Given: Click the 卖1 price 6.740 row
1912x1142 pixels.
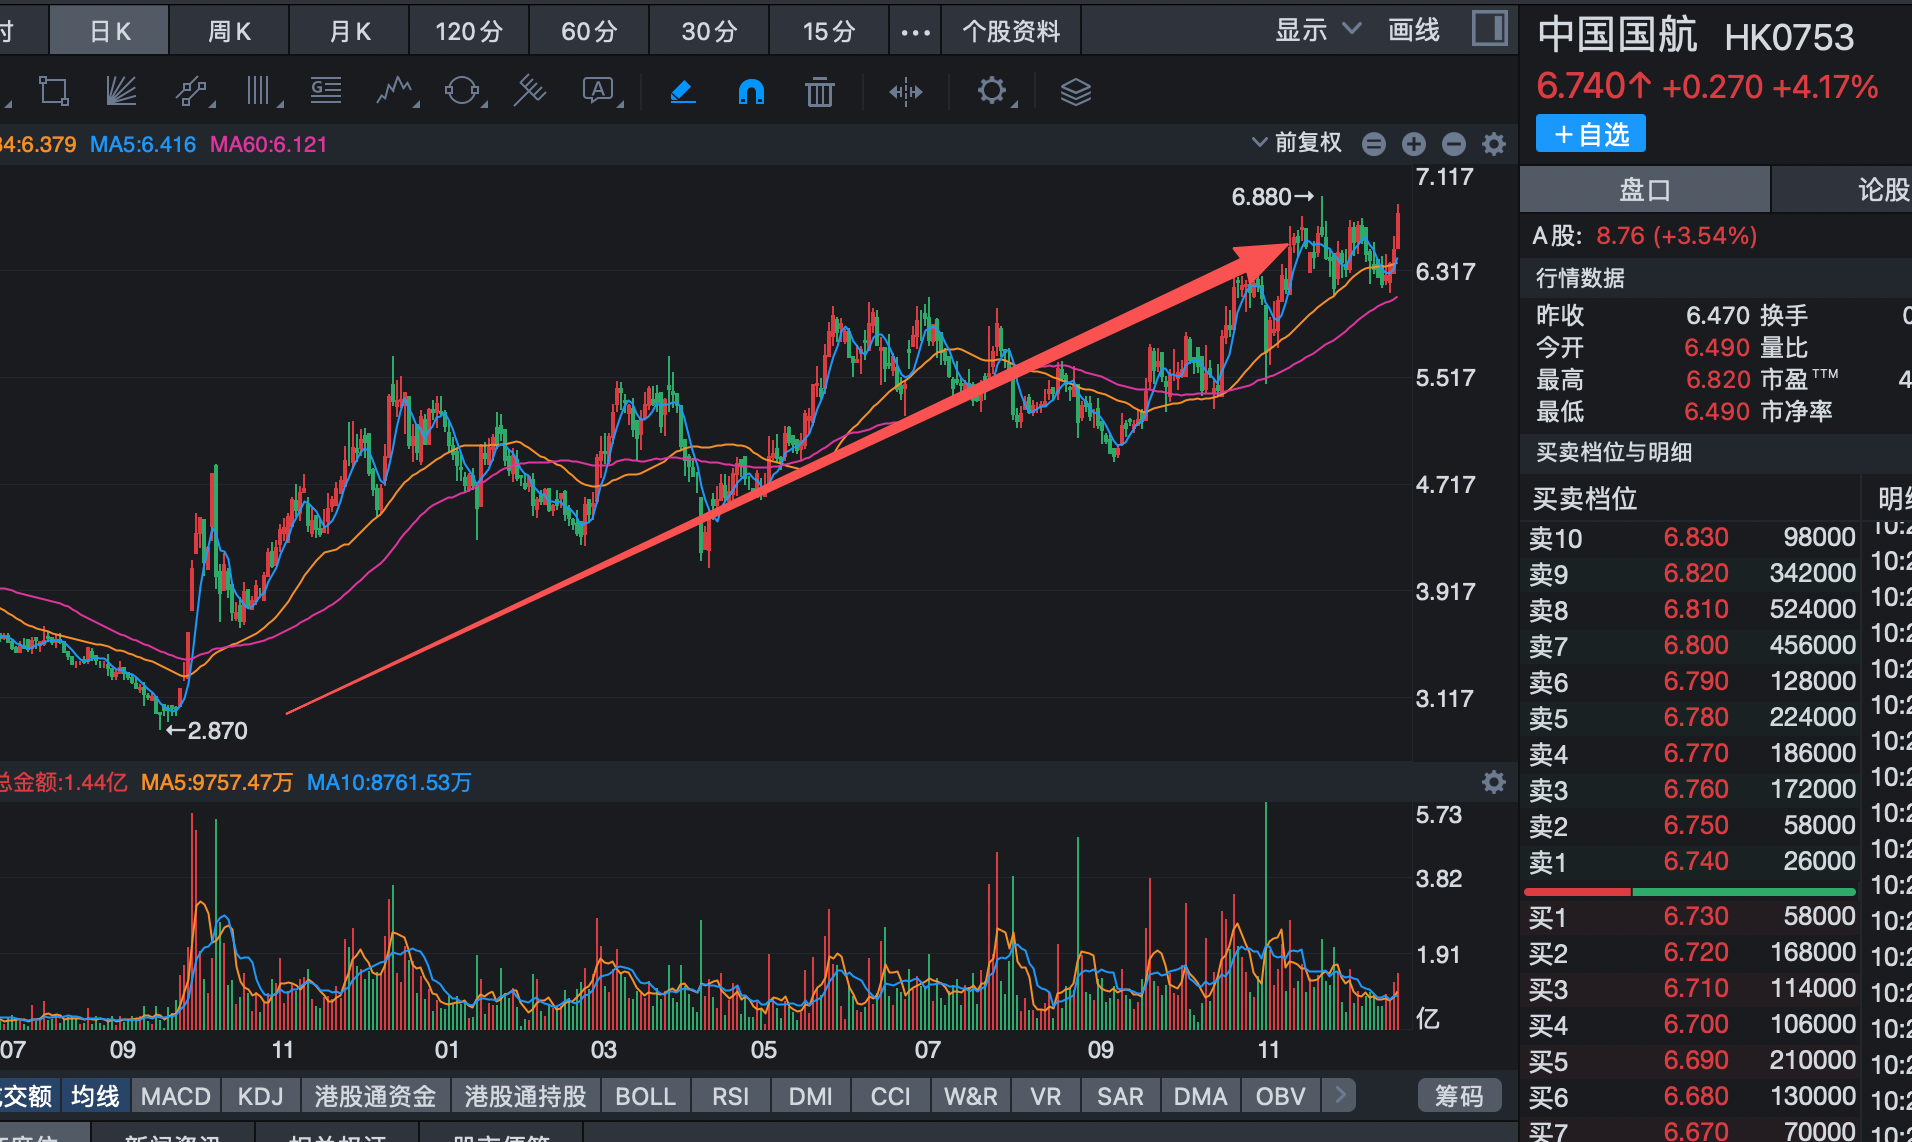Looking at the screenshot, I should (1690, 861).
